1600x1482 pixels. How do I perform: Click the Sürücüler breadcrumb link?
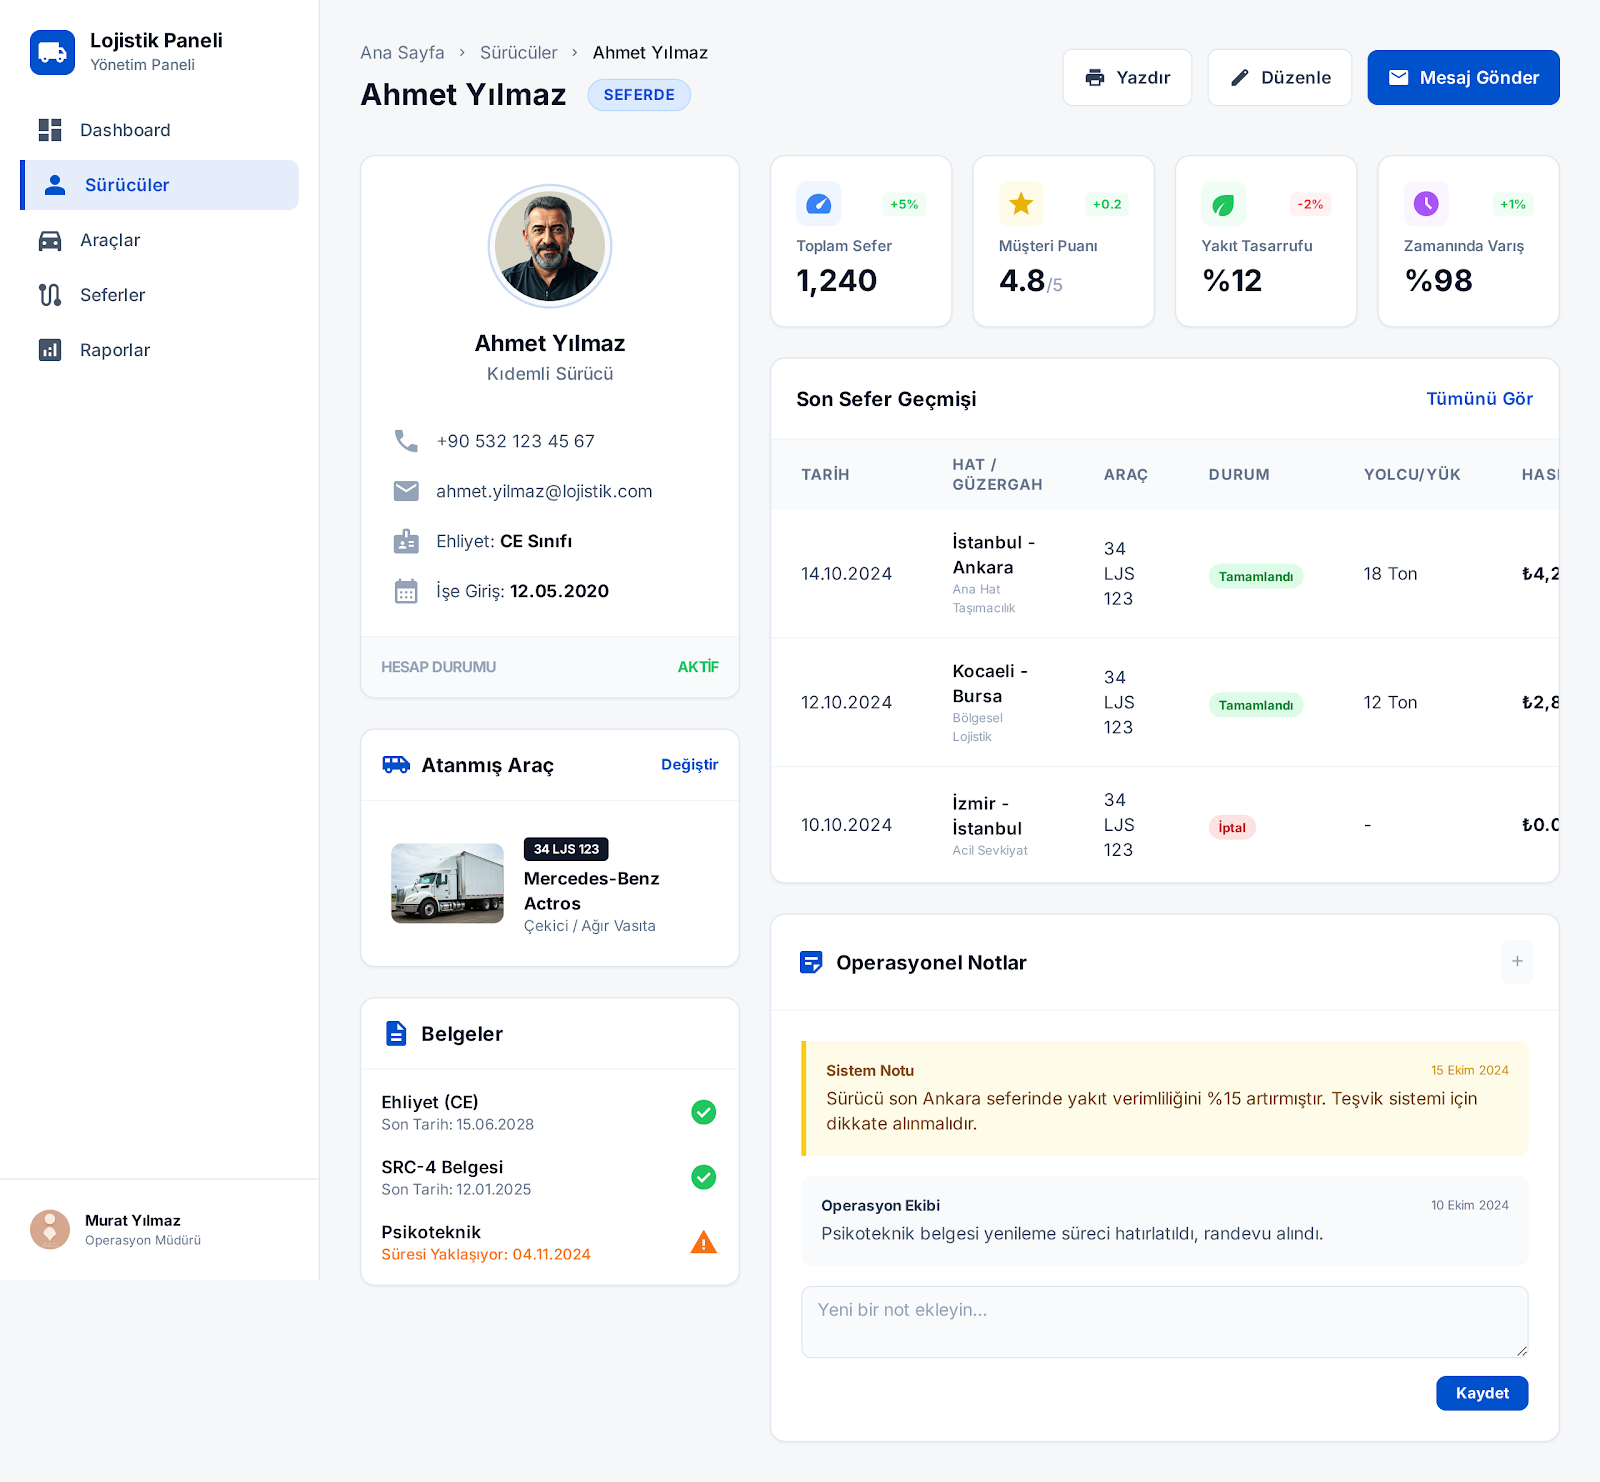click(518, 53)
